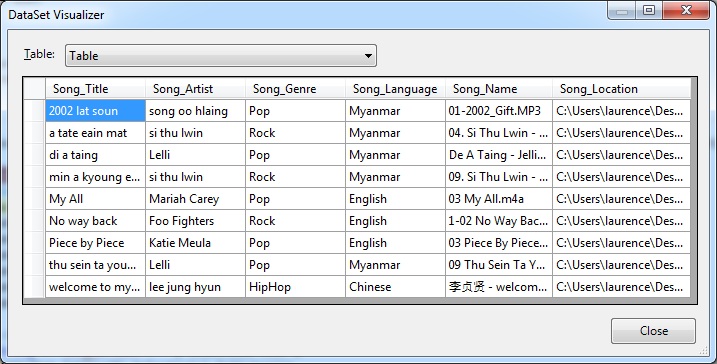Select the 'welcome to my...' cell
Image resolution: width=717 pixels, height=364 pixels.
pyautogui.click(x=95, y=287)
